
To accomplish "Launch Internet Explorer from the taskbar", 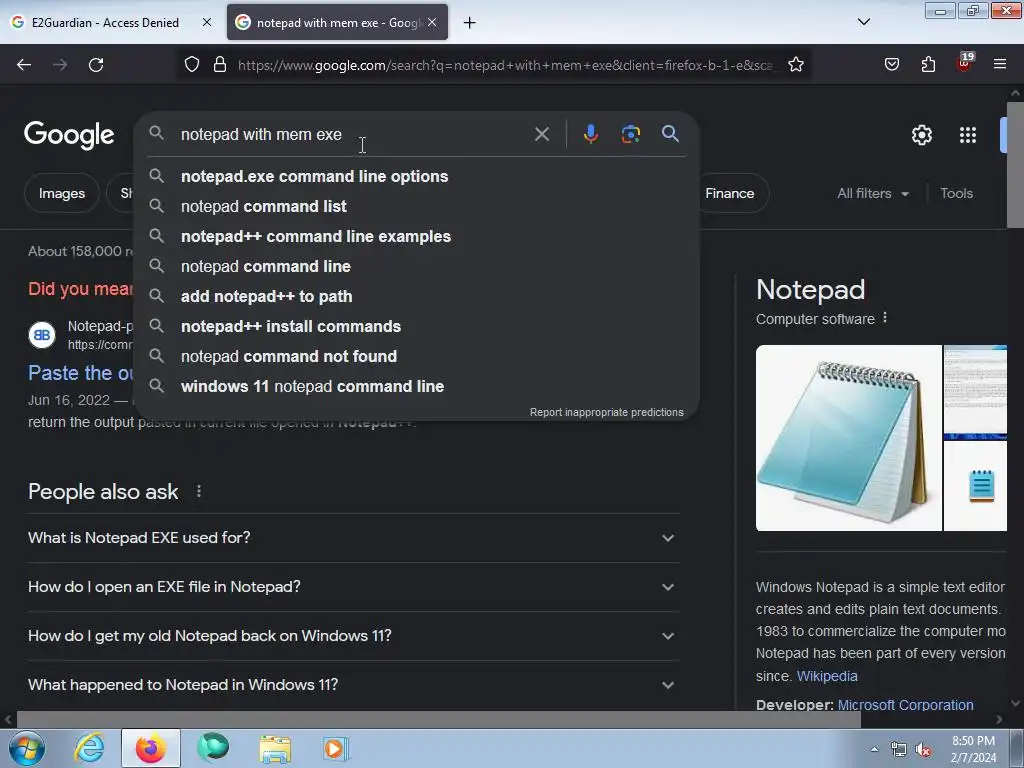I will [x=89, y=748].
